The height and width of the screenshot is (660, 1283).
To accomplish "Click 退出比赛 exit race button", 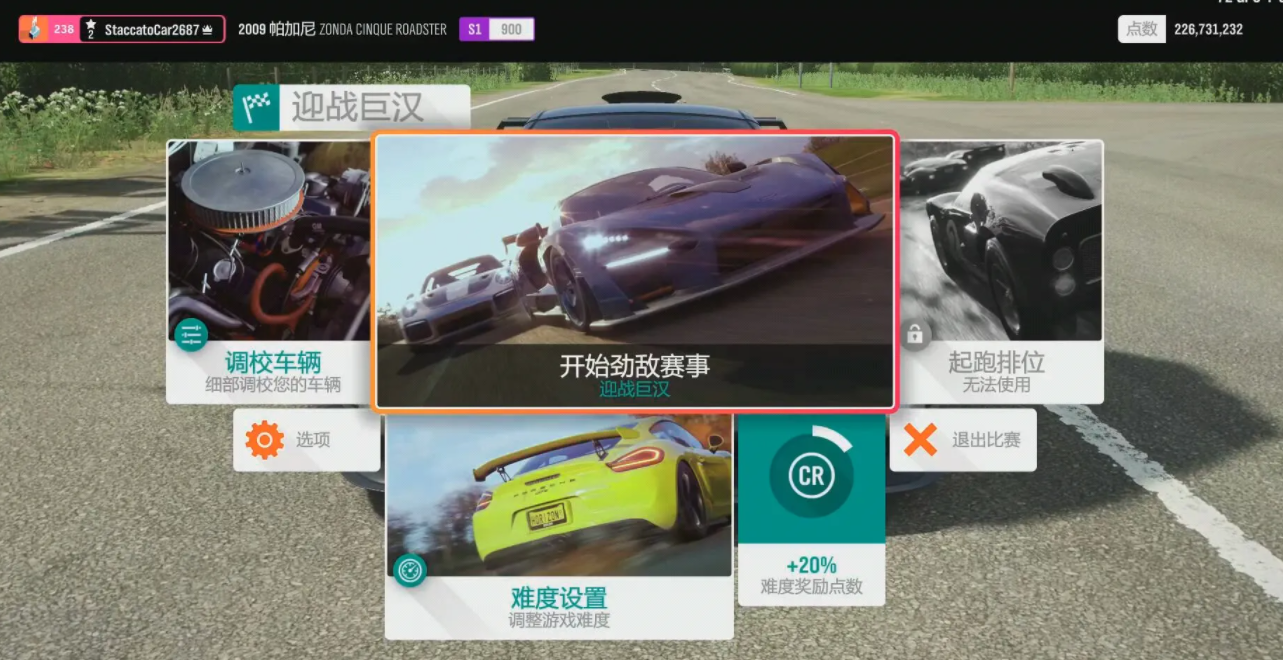I will point(963,440).
